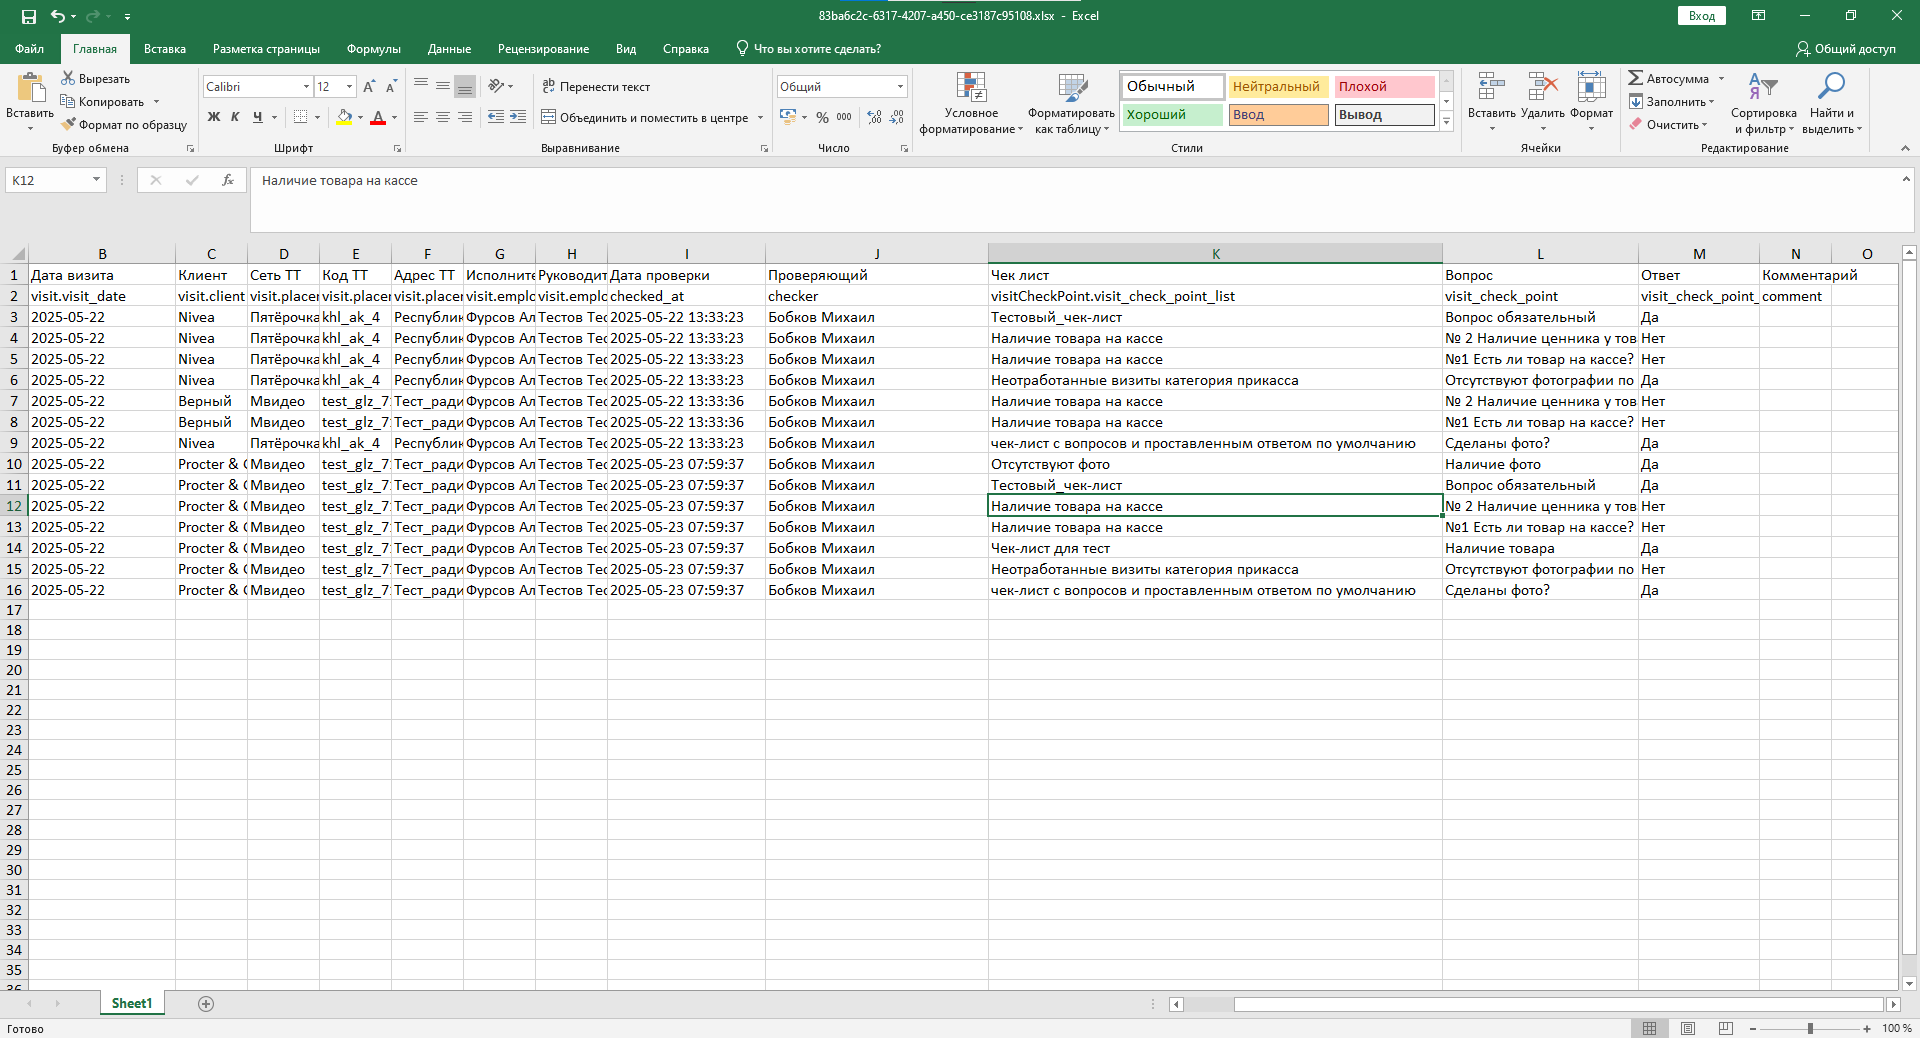Open the Автосумма dropdown arrow
Screen dimensions: 1920x1038
coord(1721,79)
